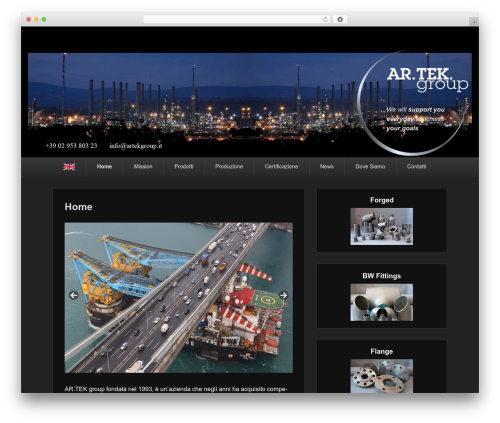Screen dimensions: 500x423
Task: Open the Contatti menu item
Action: point(416,166)
